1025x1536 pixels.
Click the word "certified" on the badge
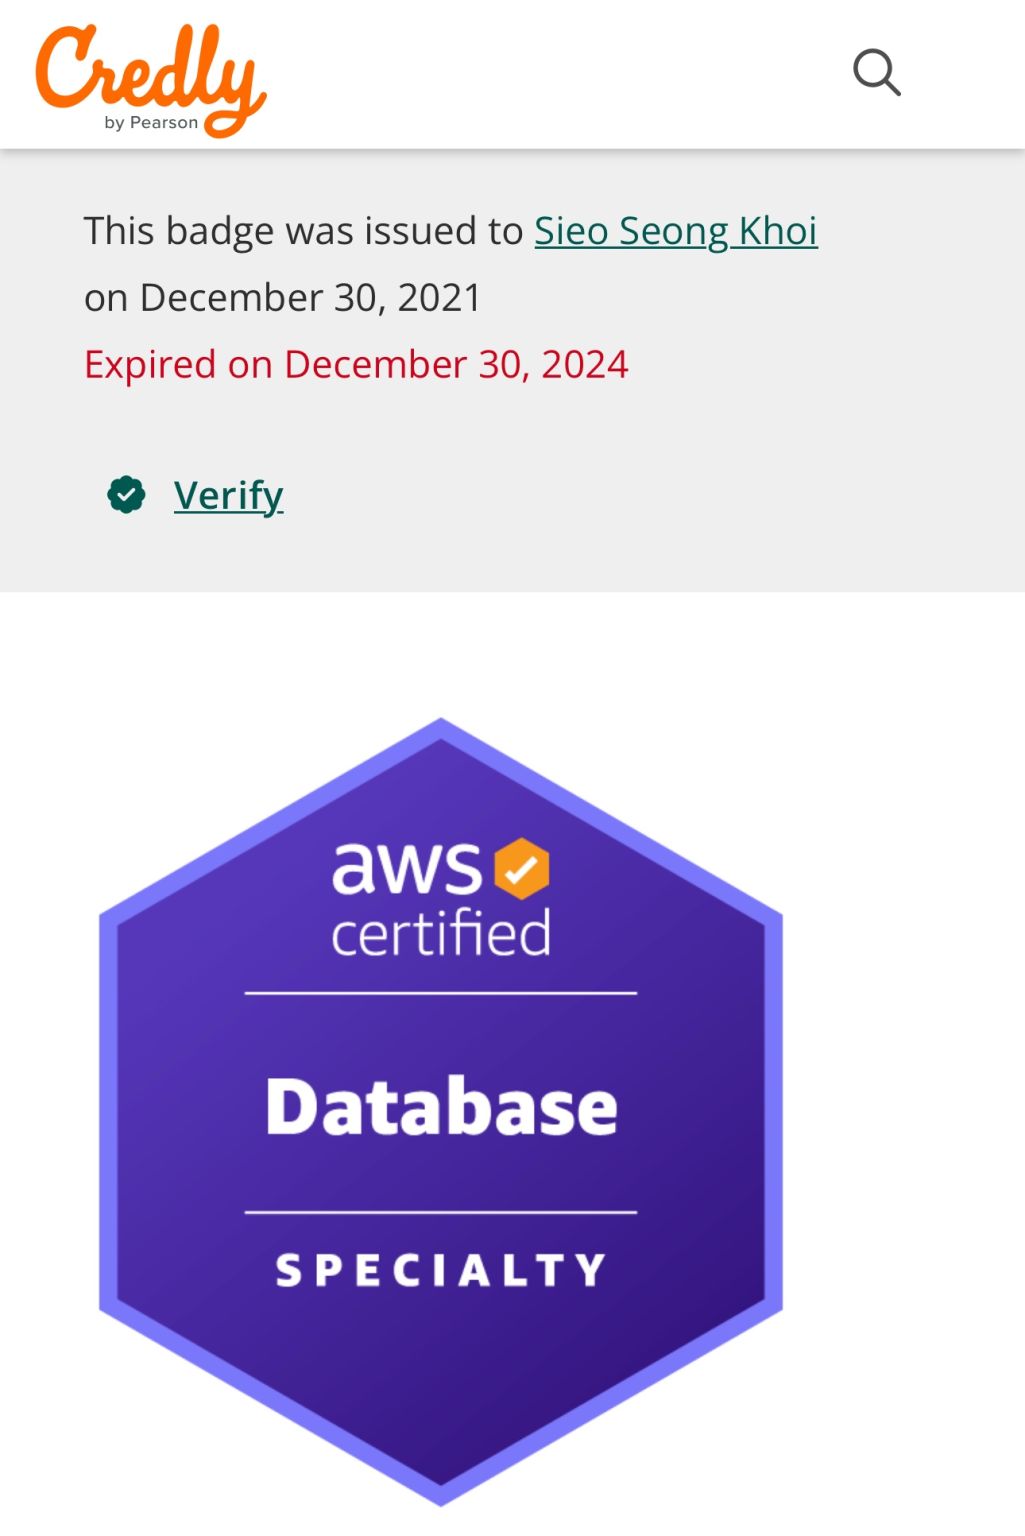pyautogui.click(x=441, y=933)
